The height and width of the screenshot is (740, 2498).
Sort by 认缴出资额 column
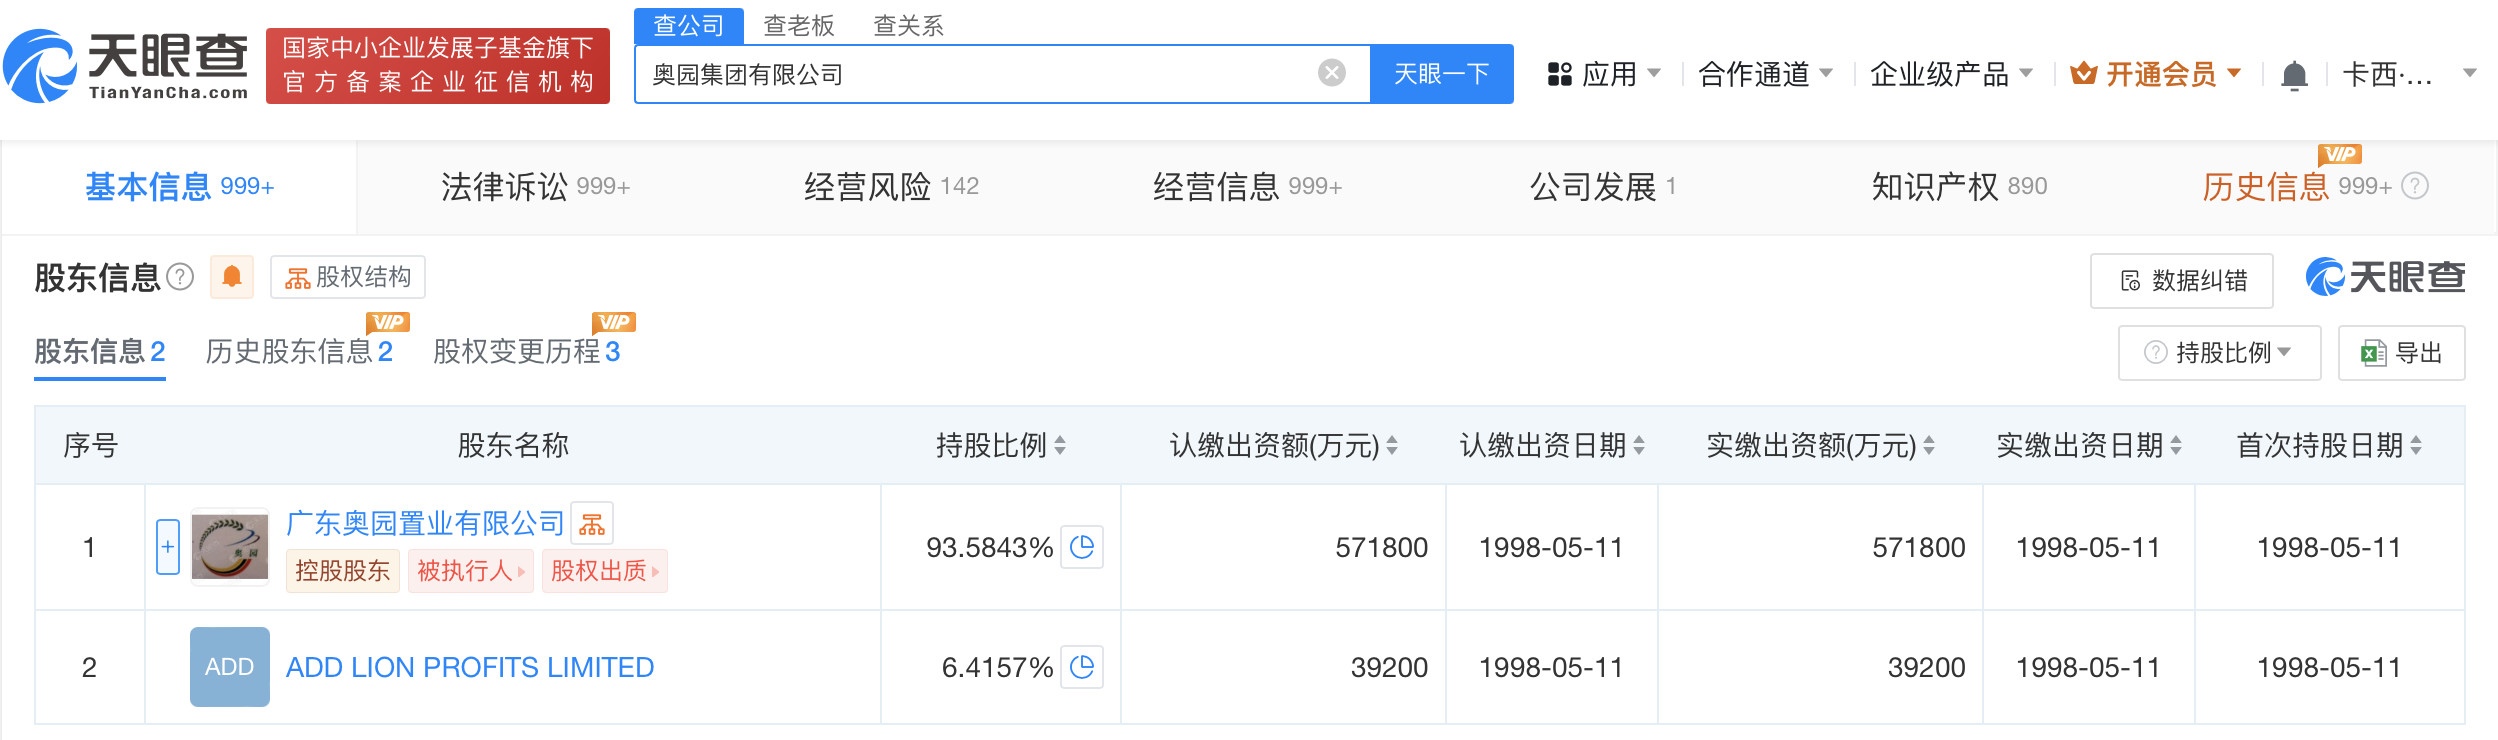click(x=1392, y=445)
